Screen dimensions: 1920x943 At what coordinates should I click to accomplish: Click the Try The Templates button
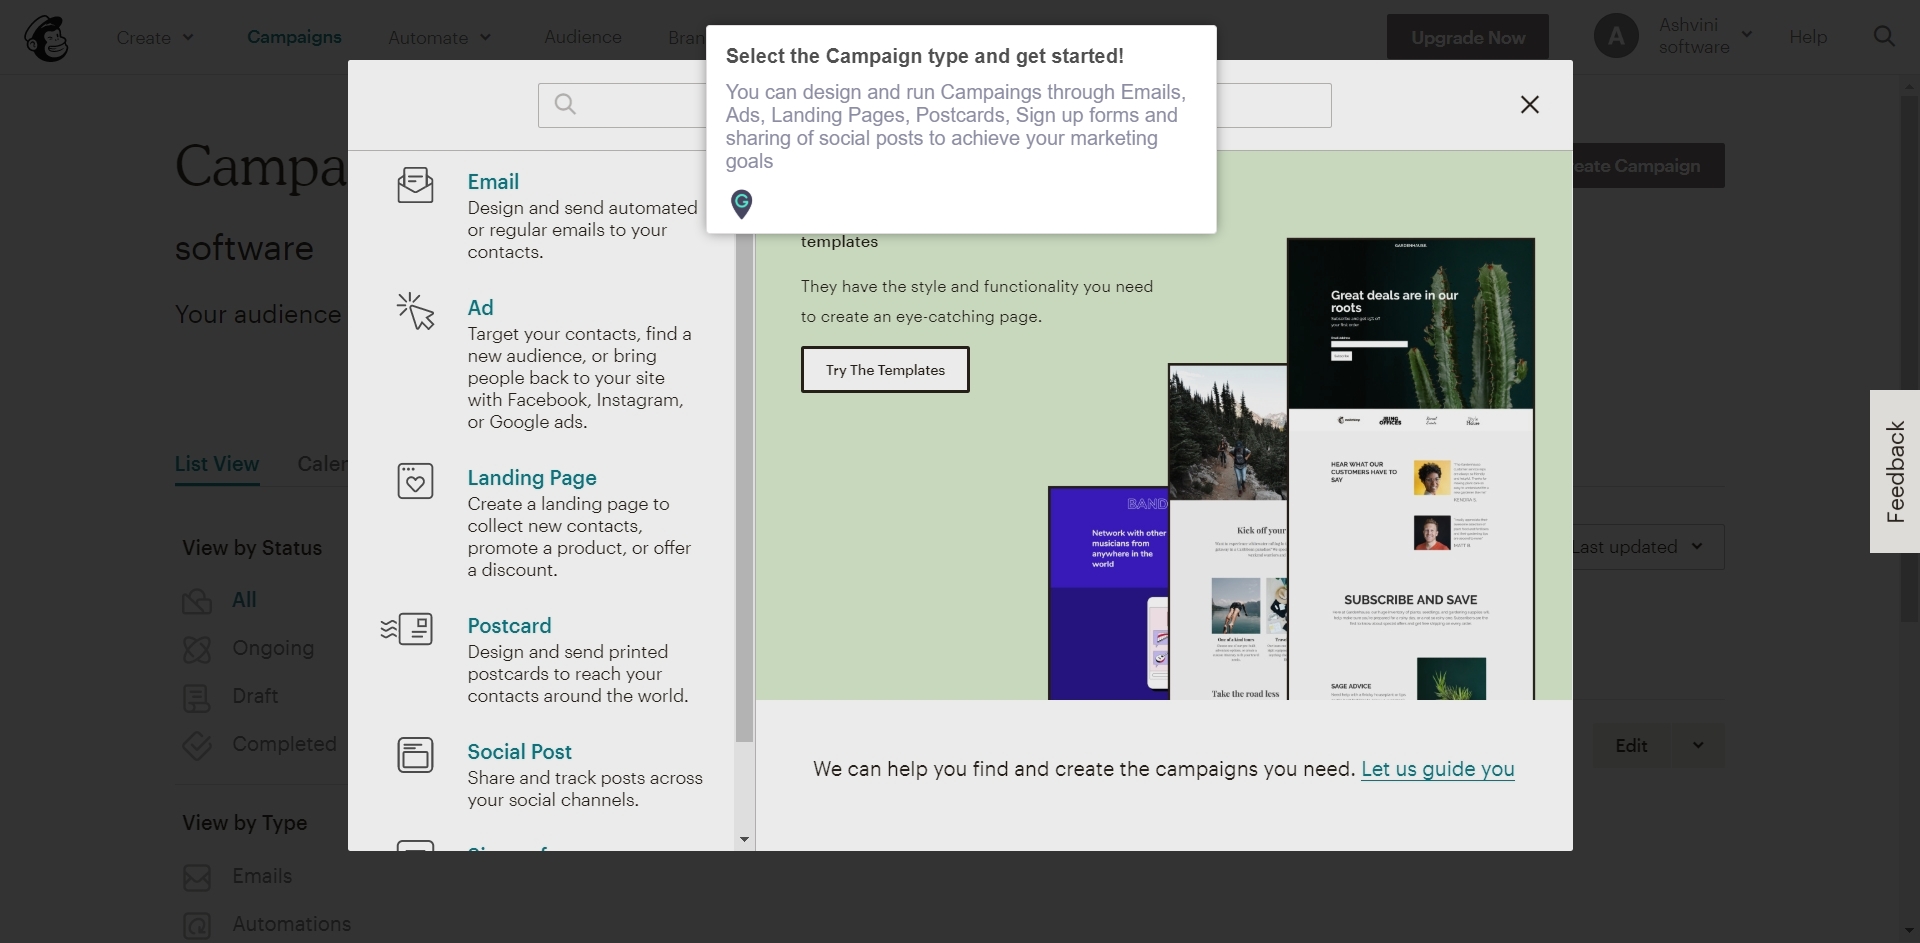pyautogui.click(x=885, y=370)
